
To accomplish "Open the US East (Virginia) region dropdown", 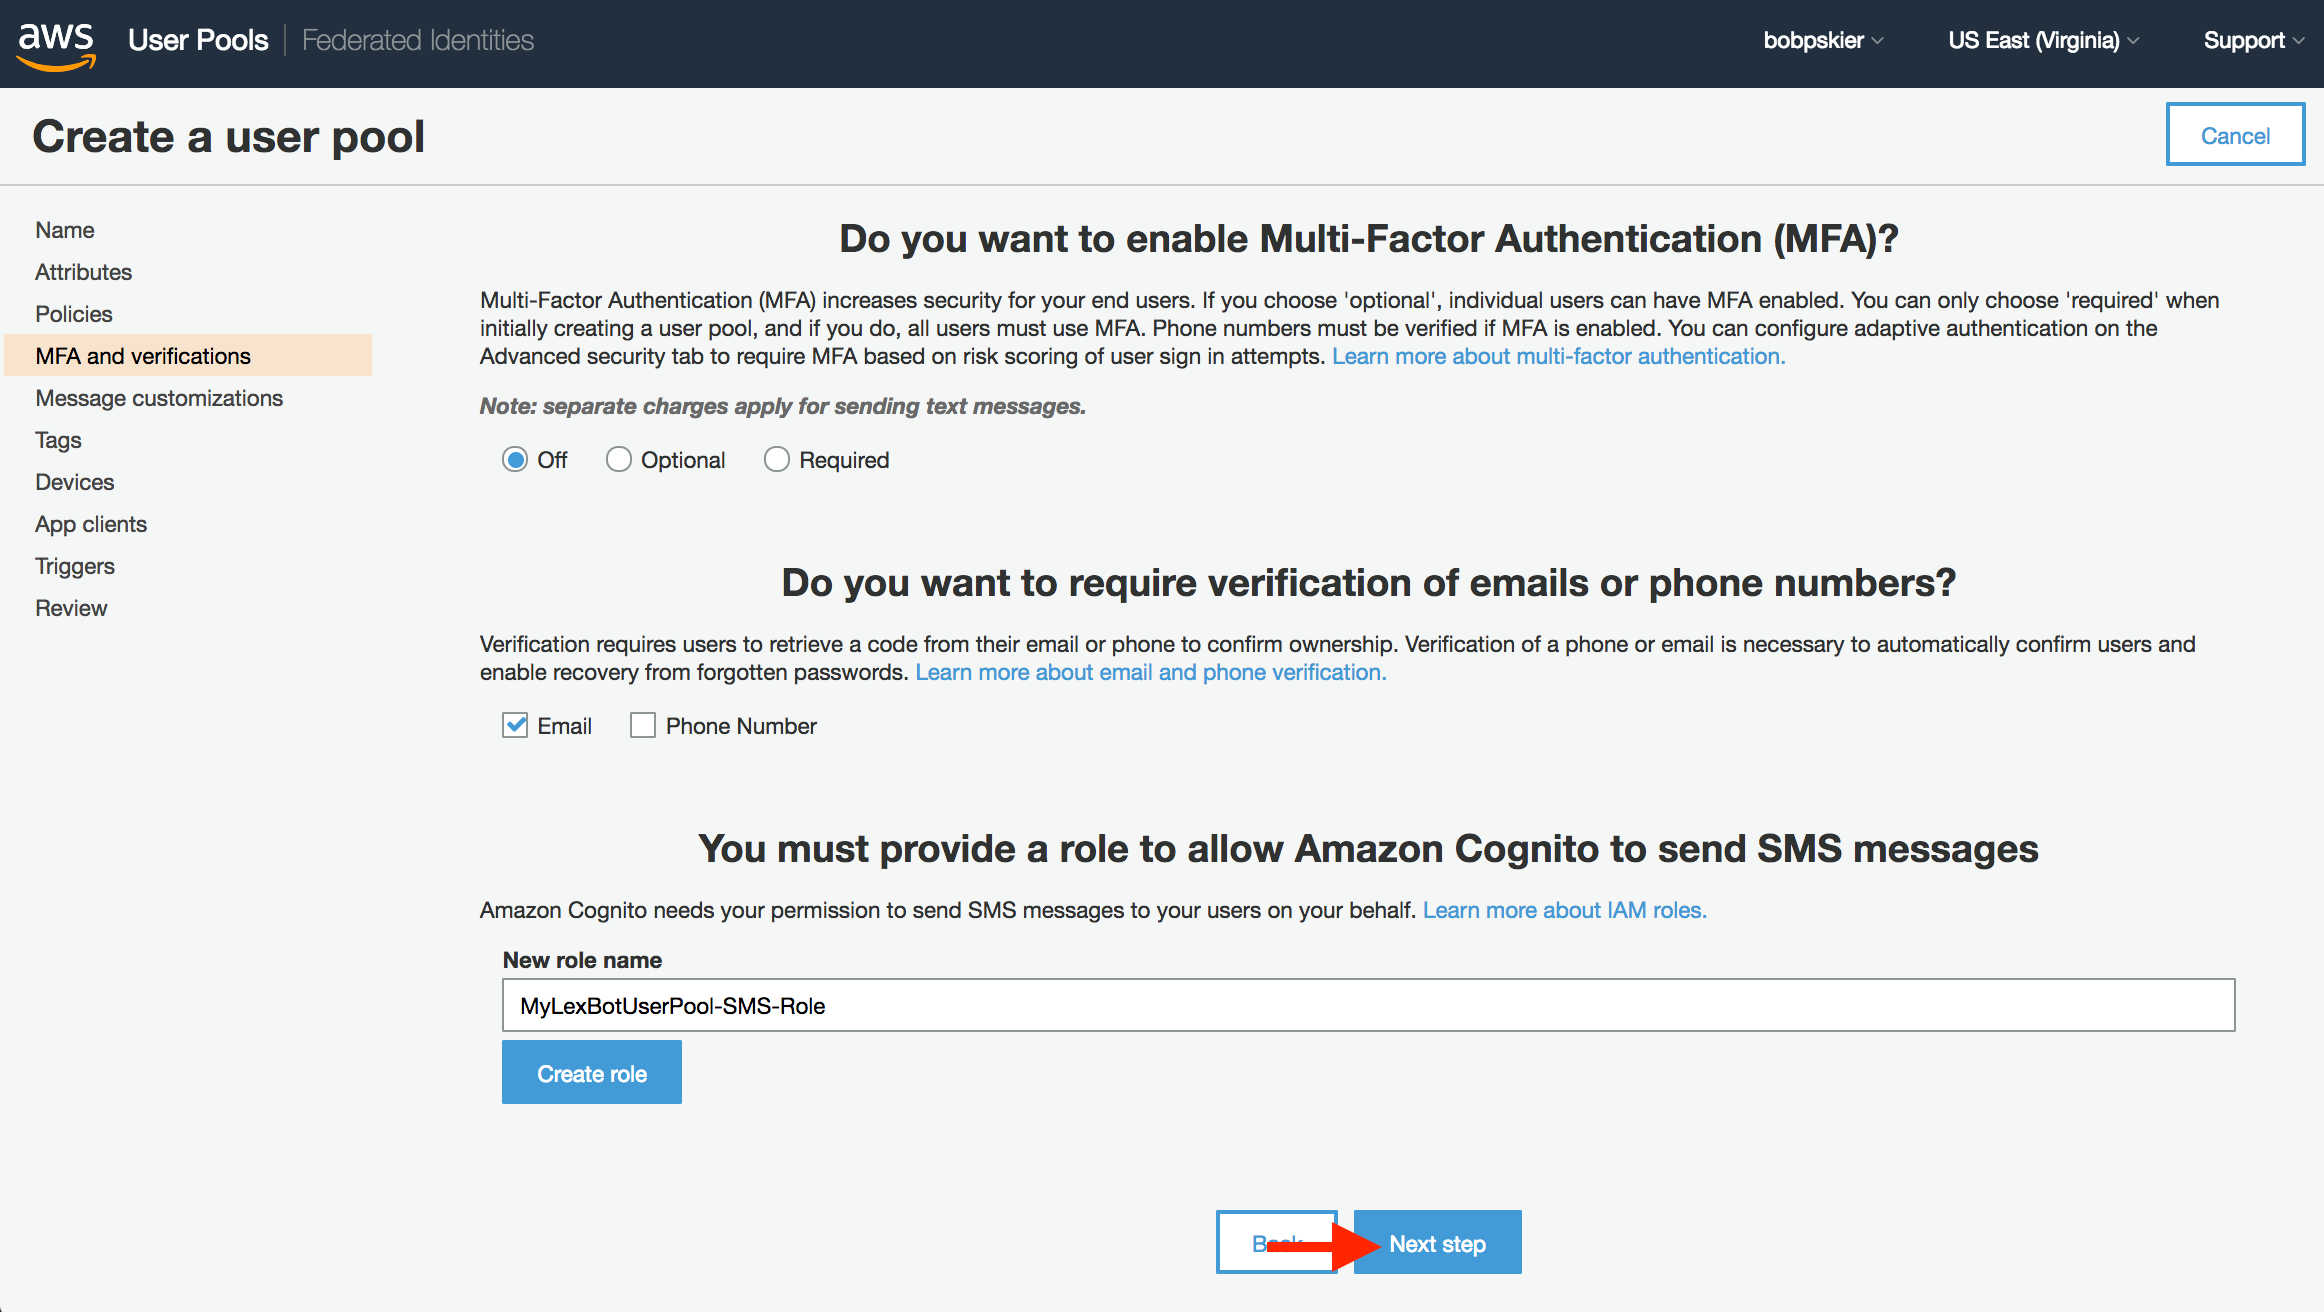I will coord(2043,41).
